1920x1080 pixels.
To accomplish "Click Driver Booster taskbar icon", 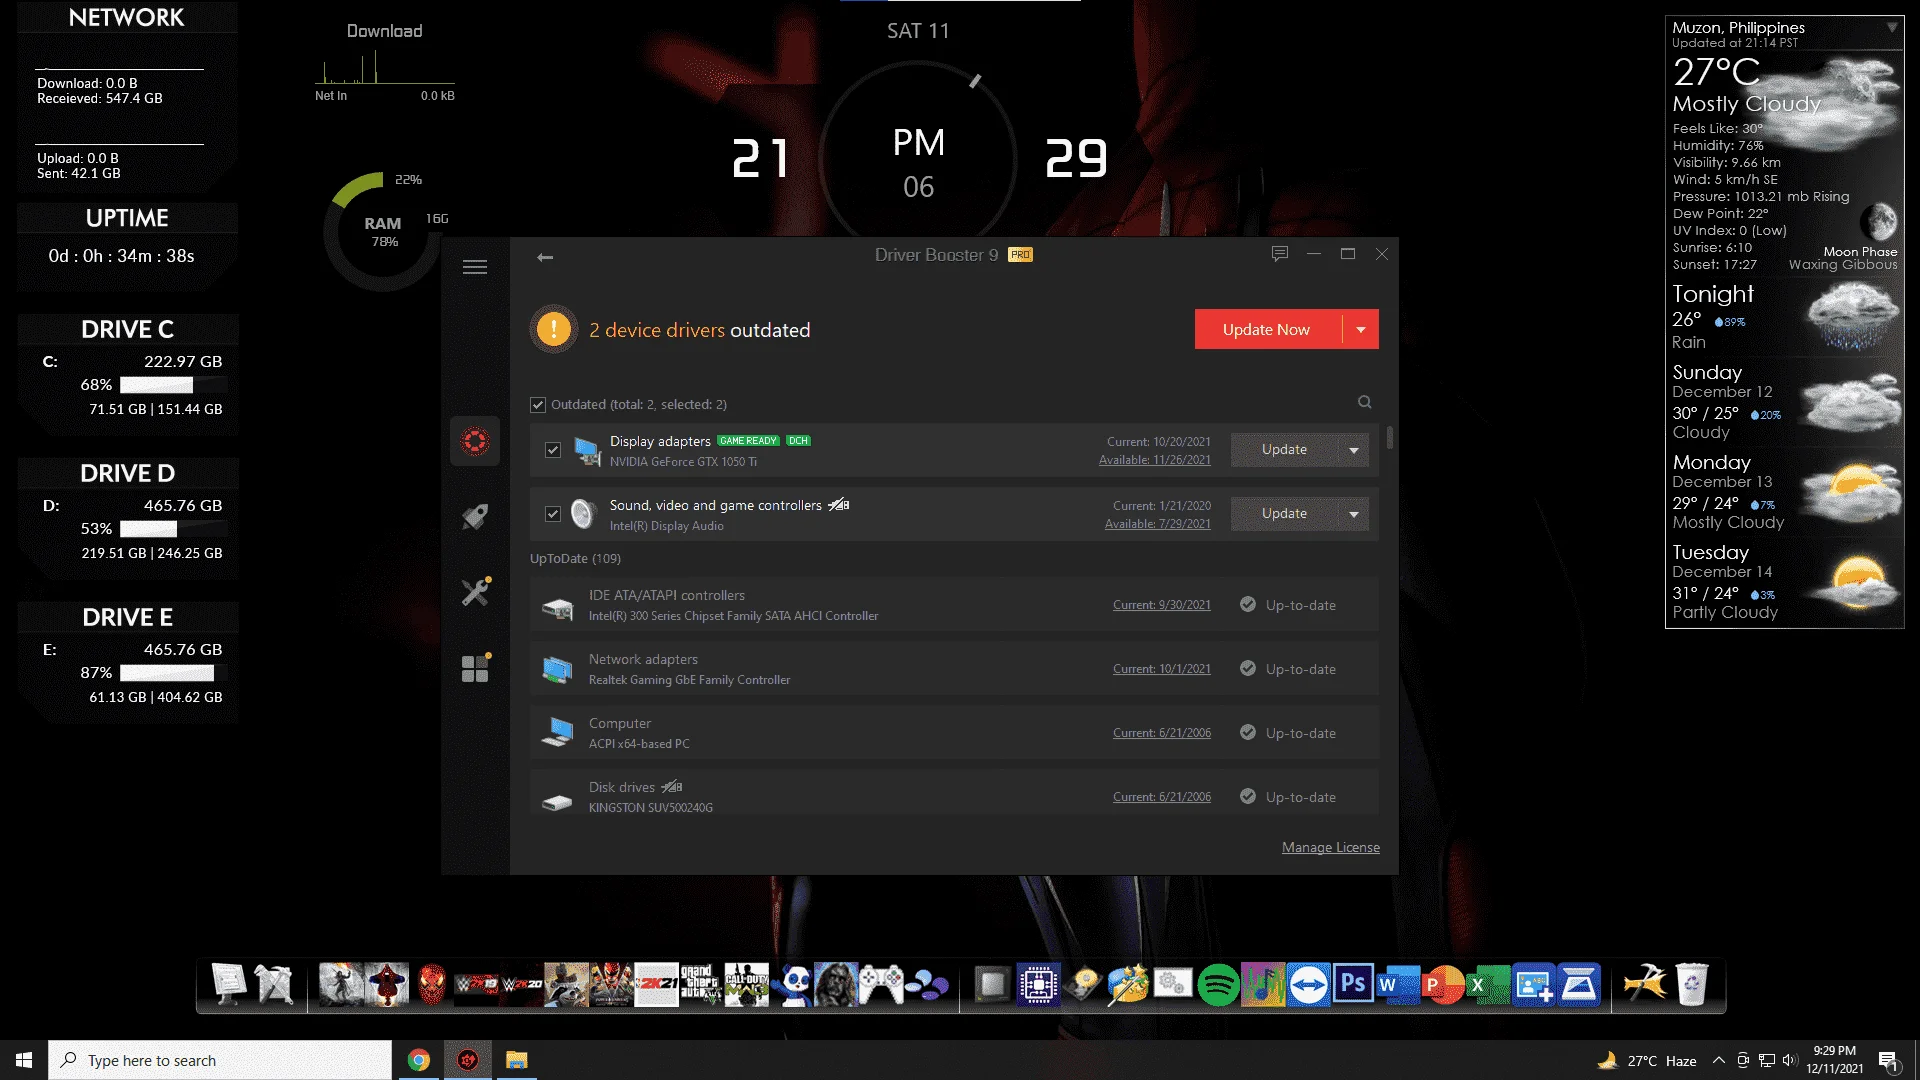I will pyautogui.click(x=468, y=1060).
